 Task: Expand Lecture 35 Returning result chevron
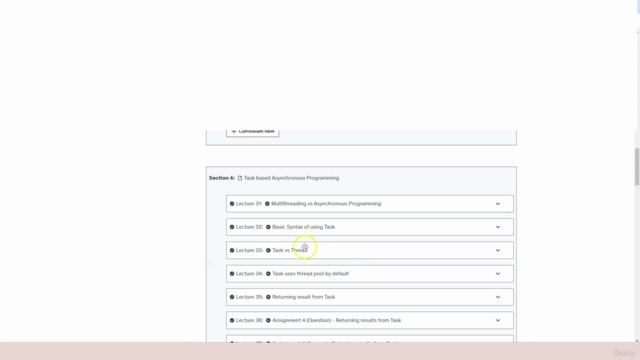pyautogui.click(x=498, y=297)
